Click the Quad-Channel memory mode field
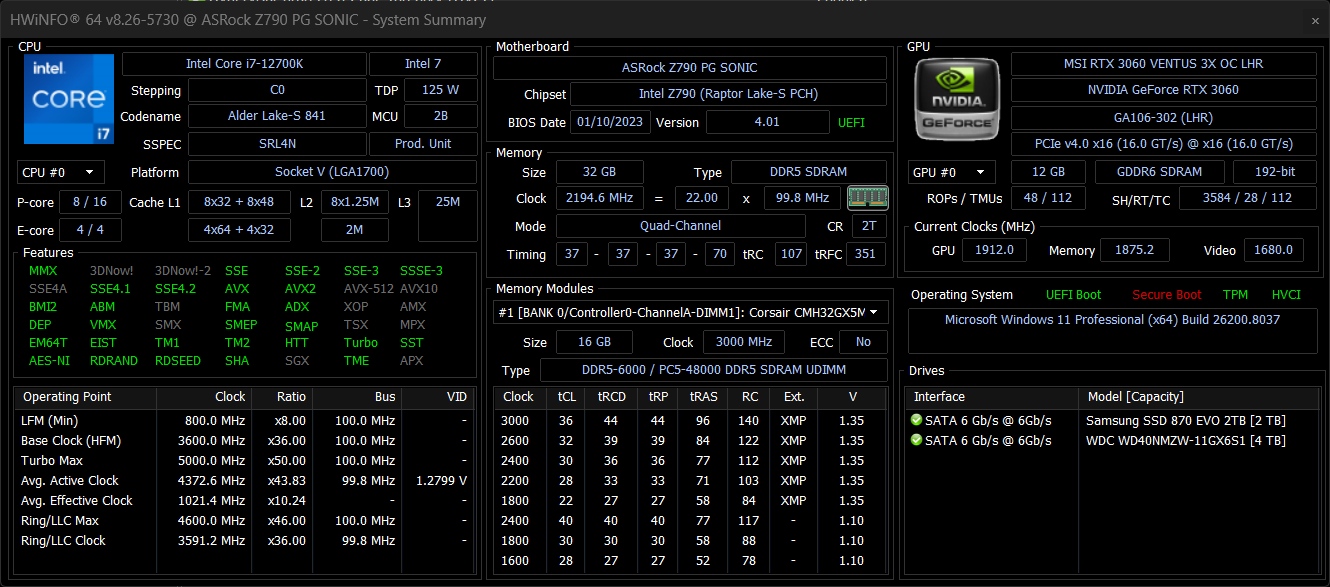1330x587 pixels. click(680, 226)
